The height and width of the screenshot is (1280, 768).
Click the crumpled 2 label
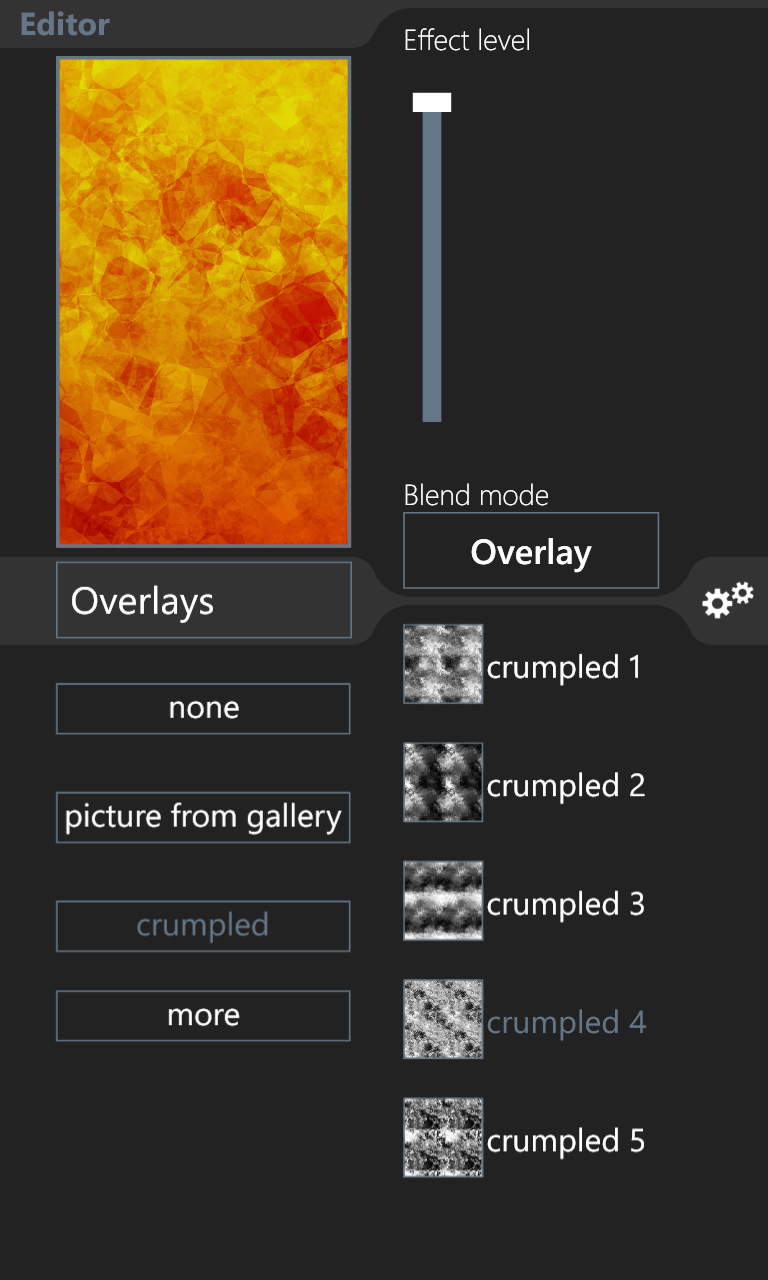tap(566, 786)
